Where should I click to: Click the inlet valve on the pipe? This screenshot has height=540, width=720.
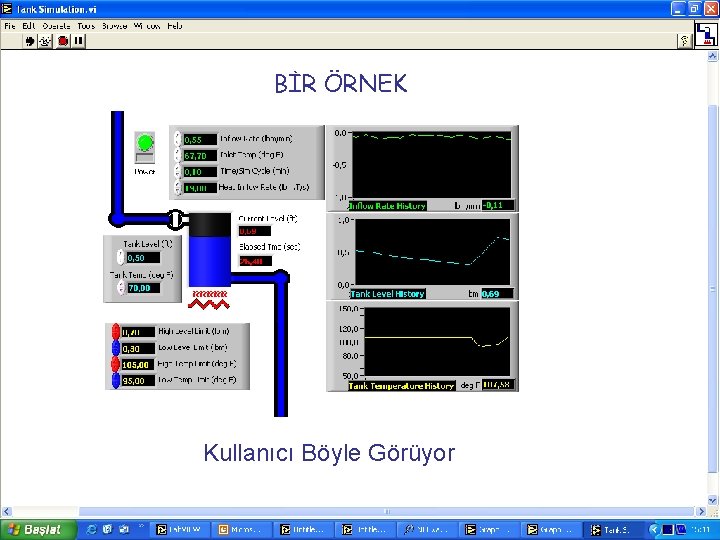175,219
